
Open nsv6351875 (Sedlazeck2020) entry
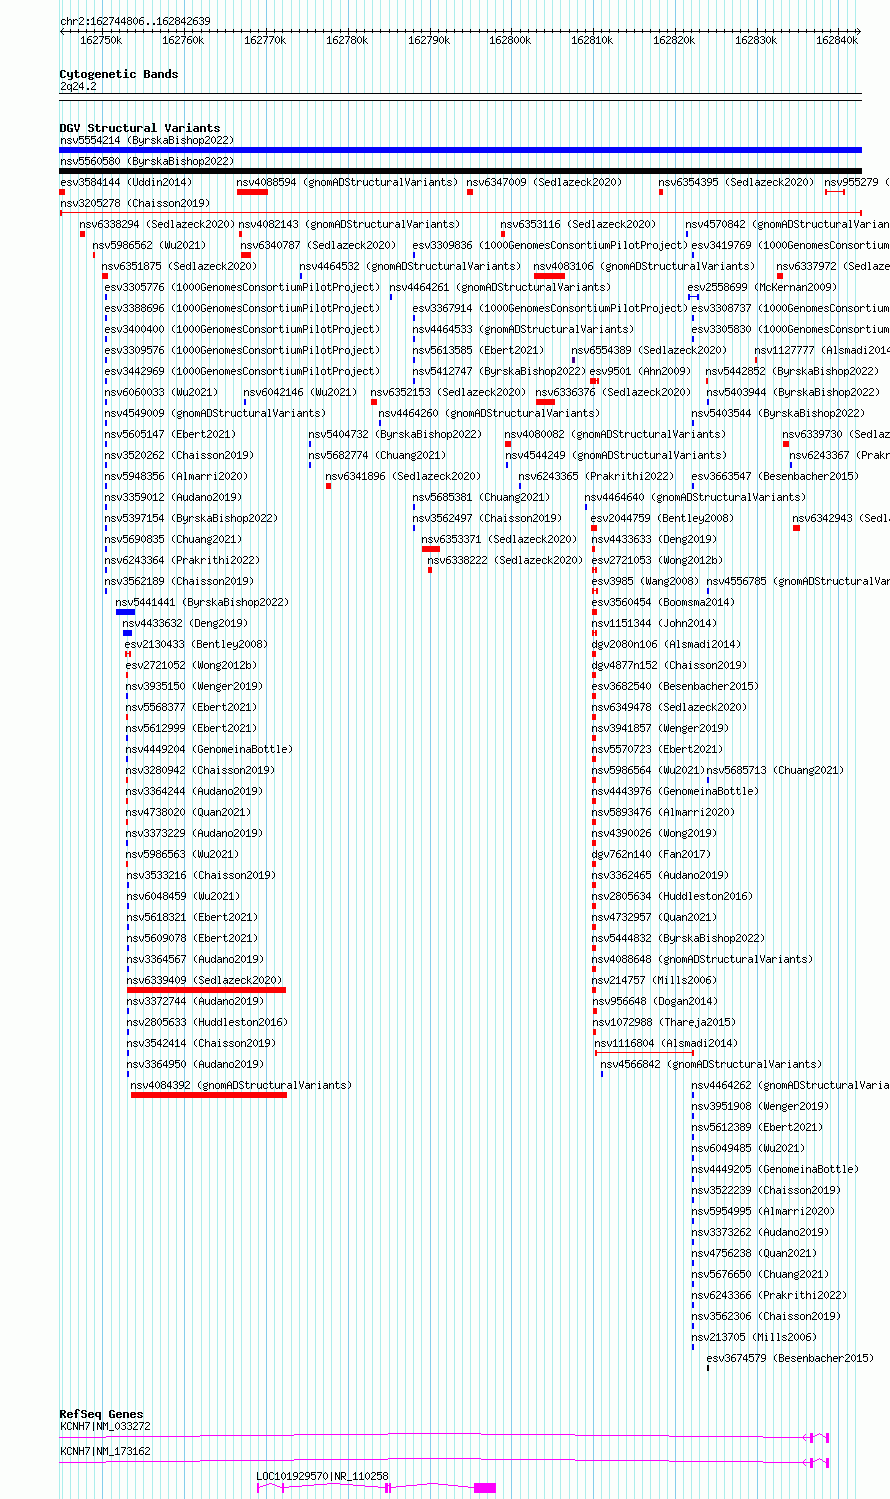click(x=179, y=266)
